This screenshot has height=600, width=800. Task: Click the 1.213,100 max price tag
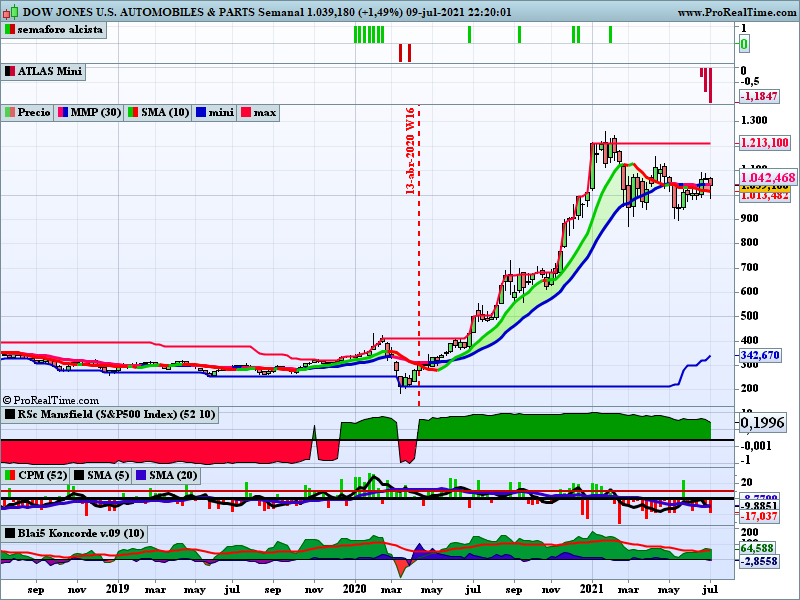(x=764, y=143)
